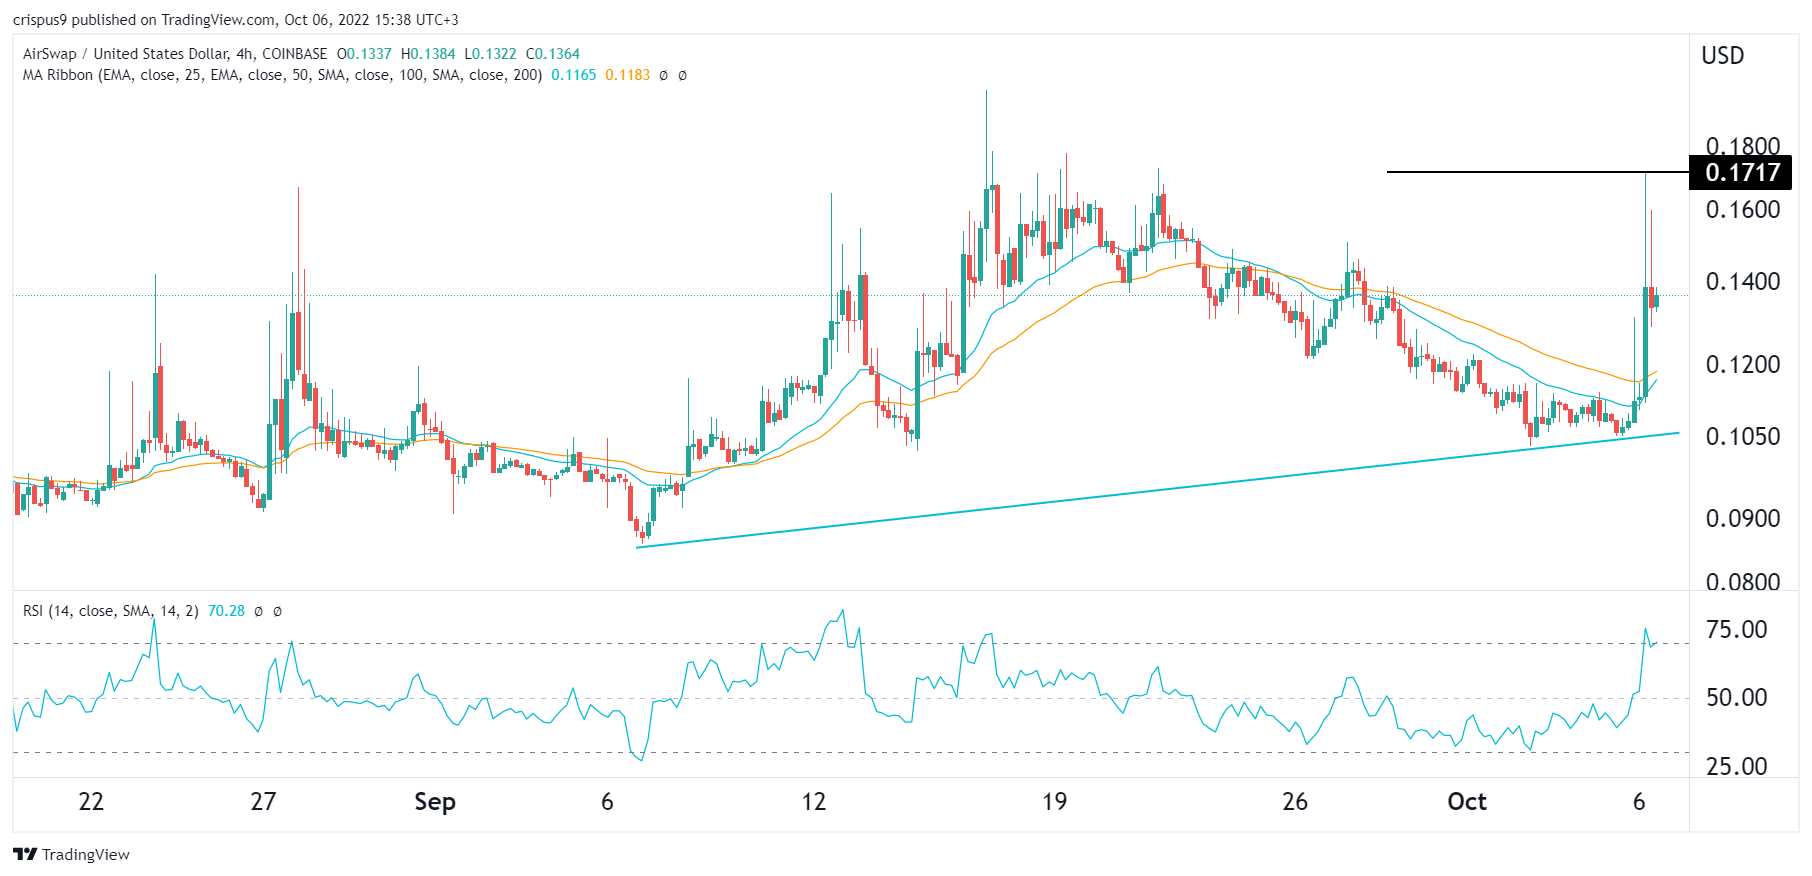Click the 0.0900 price axis label
Image resolution: width=1812 pixels, height=876 pixels.
[x=1743, y=519]
